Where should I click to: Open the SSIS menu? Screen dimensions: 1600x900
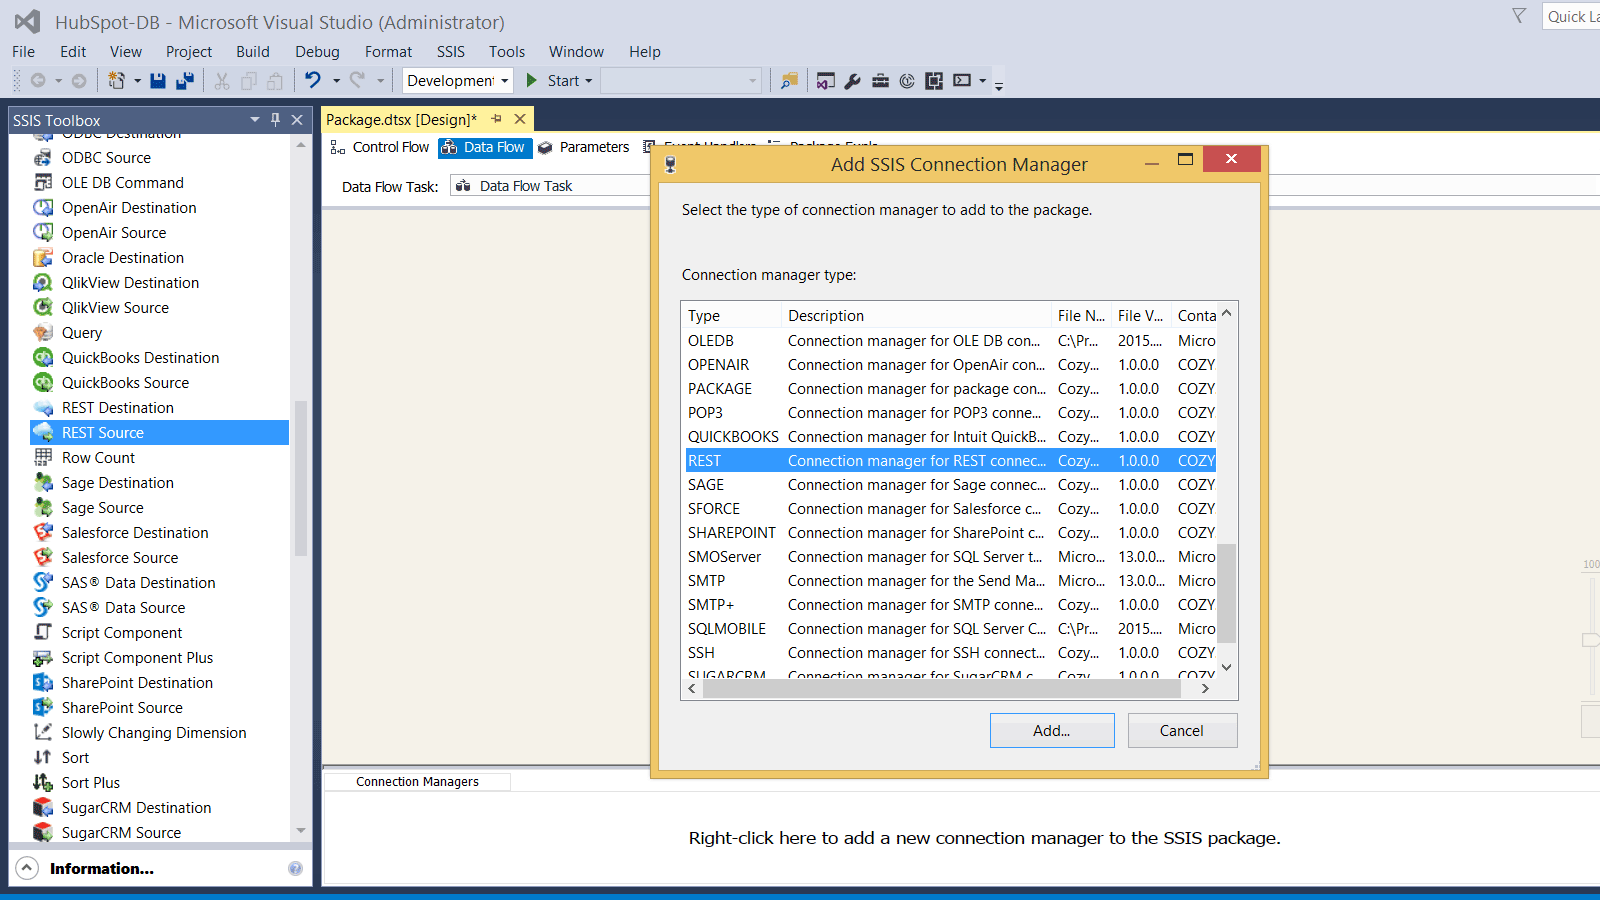[x=450, y=52]
